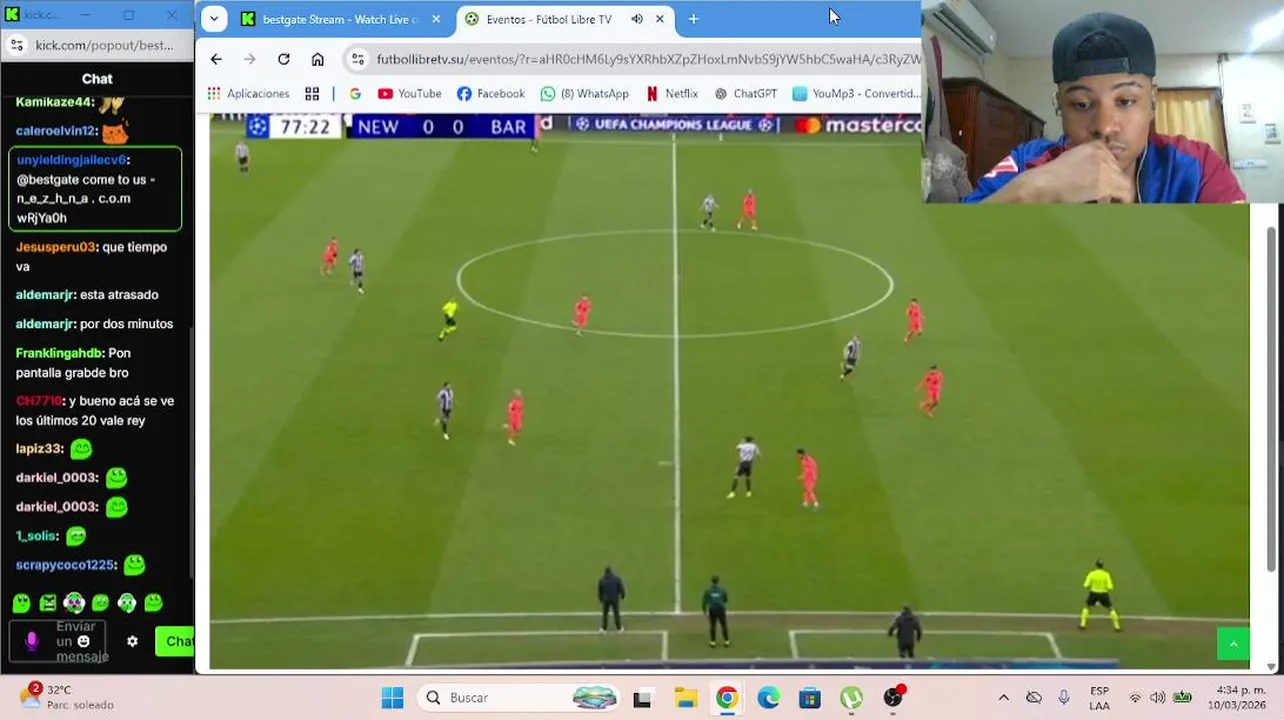1284x720 pixels.
Task: Click username lapiz33 in chat
Action: point(39,449)
